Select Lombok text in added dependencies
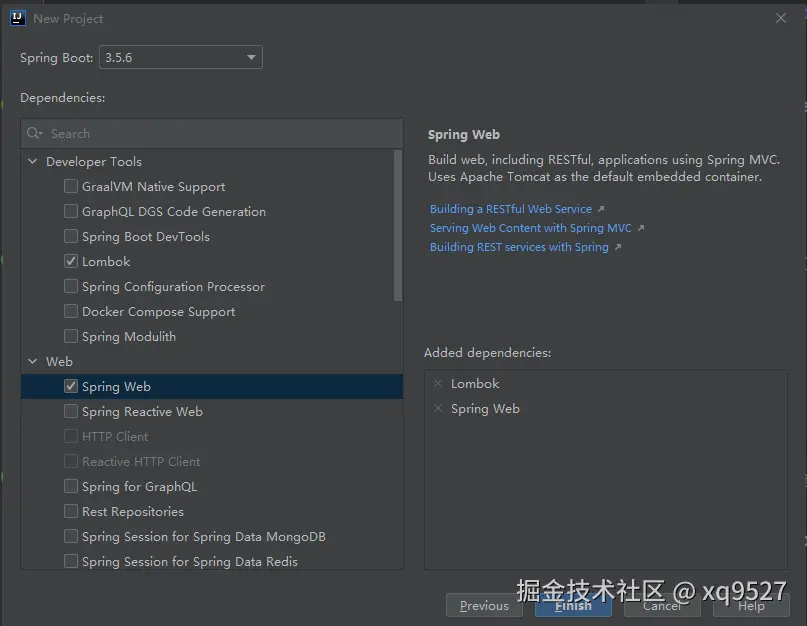The width and height of the screenshot is (807, 626). pyautogui.click(x=475, y=384)
